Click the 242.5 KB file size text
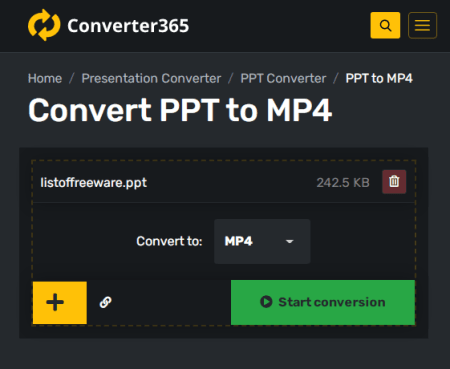This screenshot has height=369, width=450. tap(343, 182)
